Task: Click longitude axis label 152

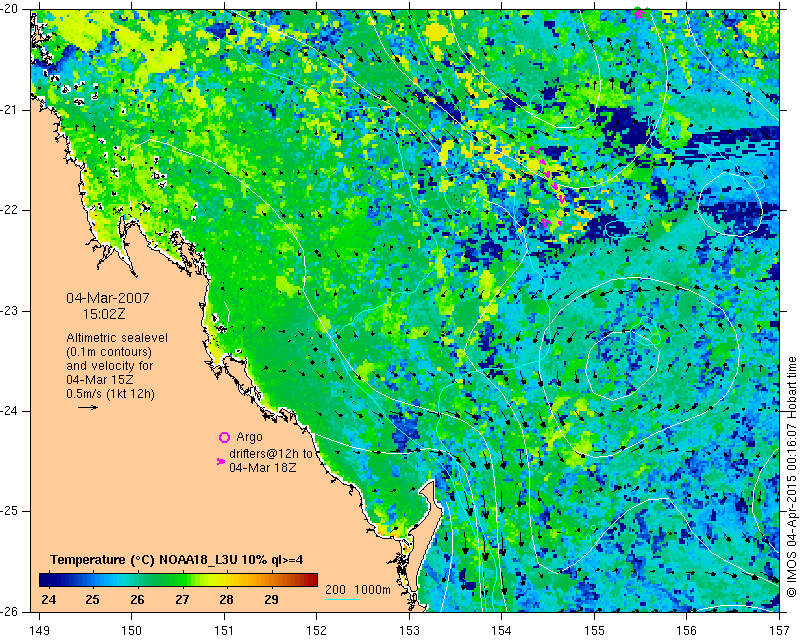Action: click(316, 631)
